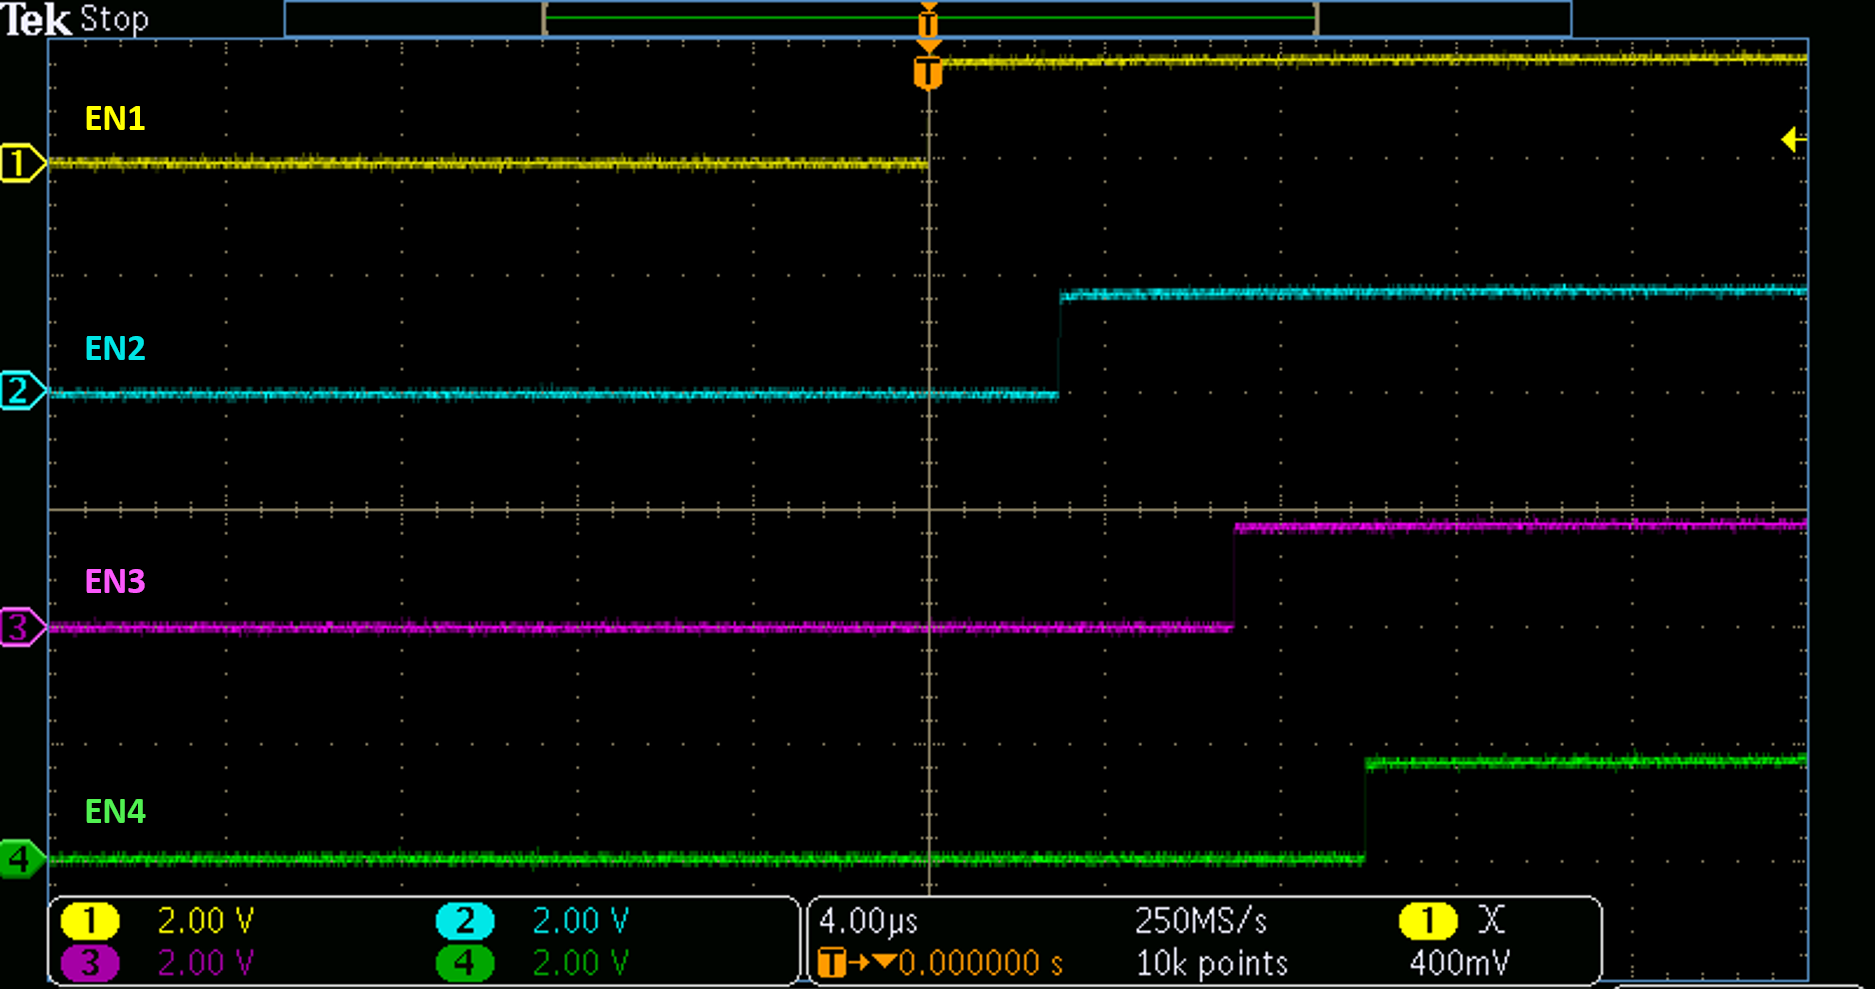Viewport: 1875px width, 989px height.
Task: Click the 250MS/s sample rate readout
Action: pos(1201,920)
